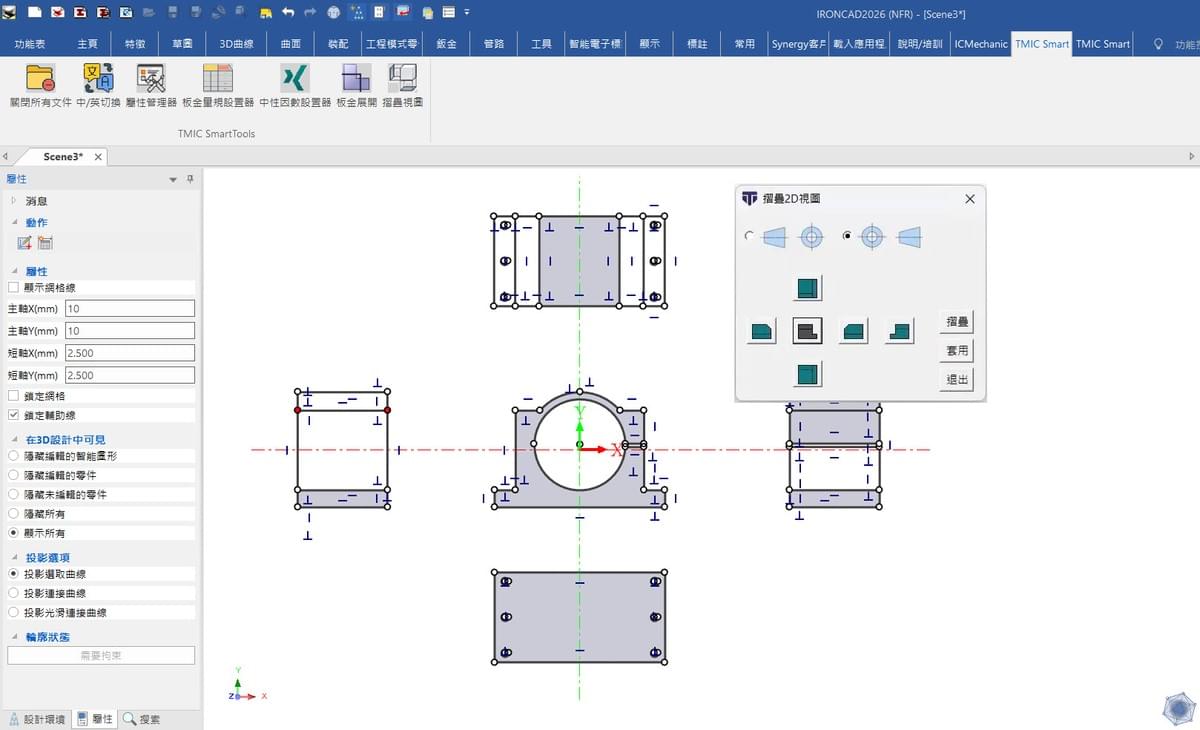
Task: Select the rightmost L-shaped view cube in dialog
Action: click(900, 331)
